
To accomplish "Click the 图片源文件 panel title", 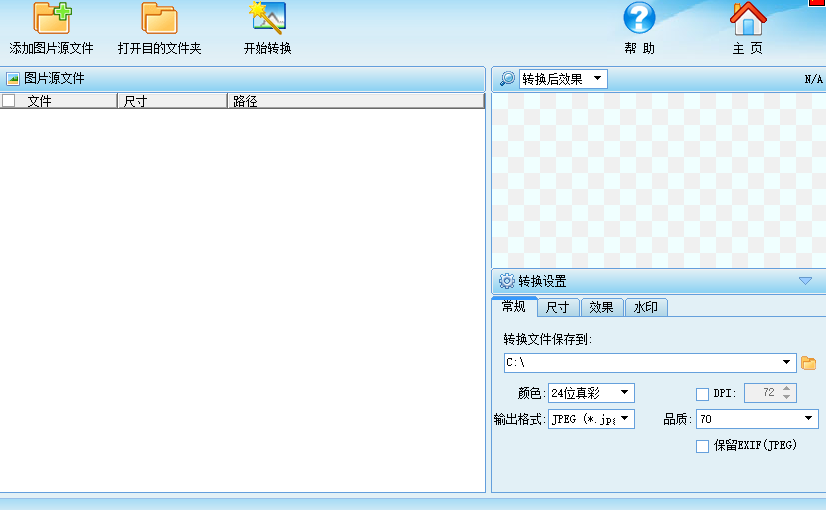I will coord(54,79).
